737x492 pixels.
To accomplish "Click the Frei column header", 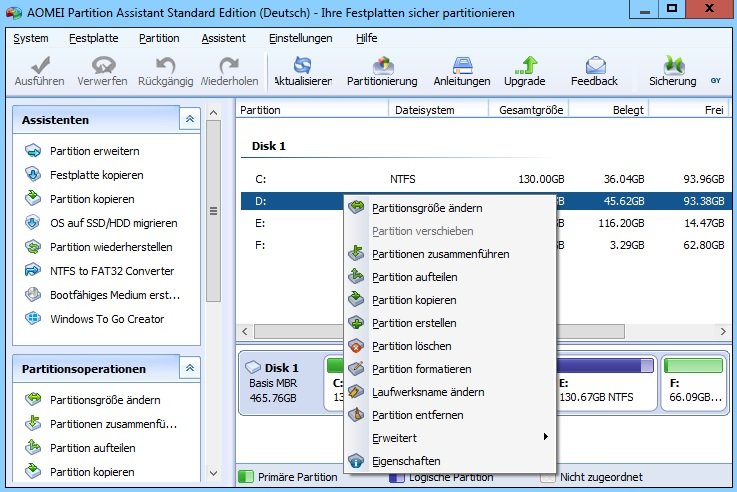I will pyautogui.click(x=688, y=110).
